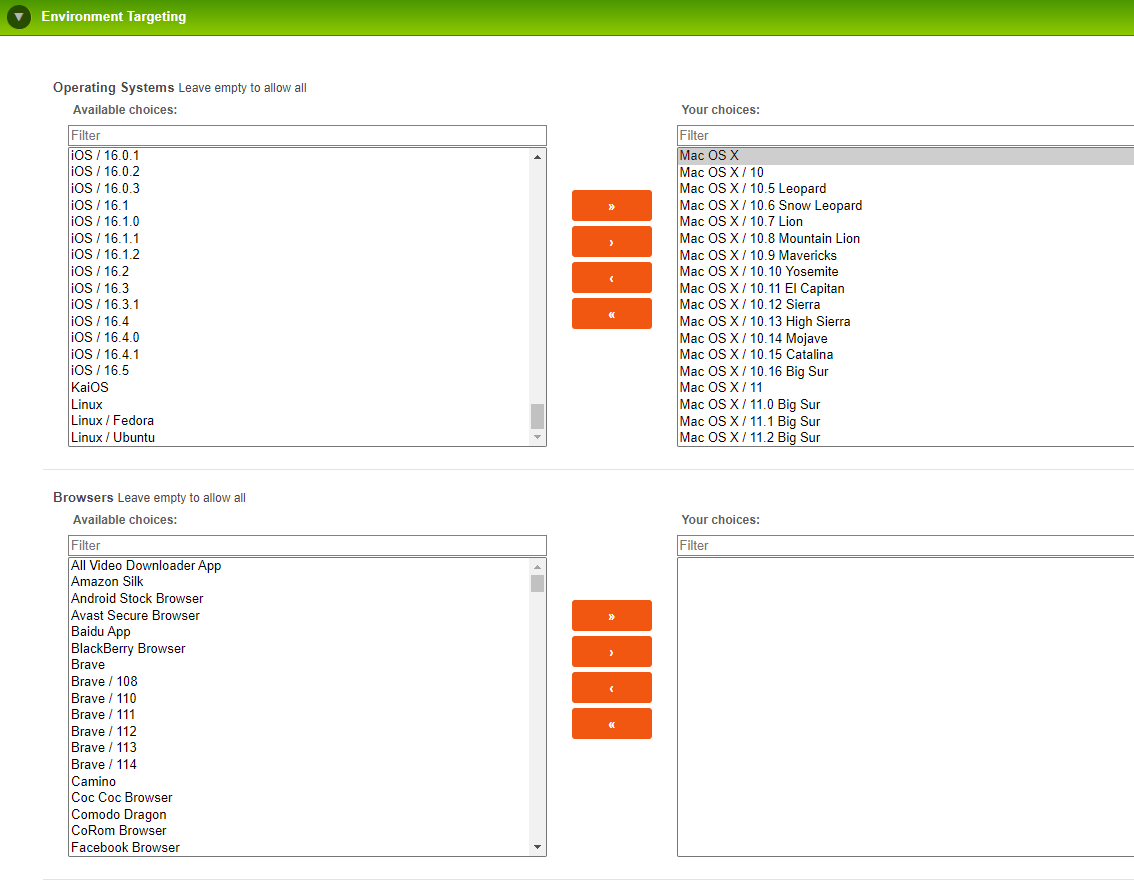Select 'Camino' browser option
This screenshot has height=883, width=1134.
point(299,781)
